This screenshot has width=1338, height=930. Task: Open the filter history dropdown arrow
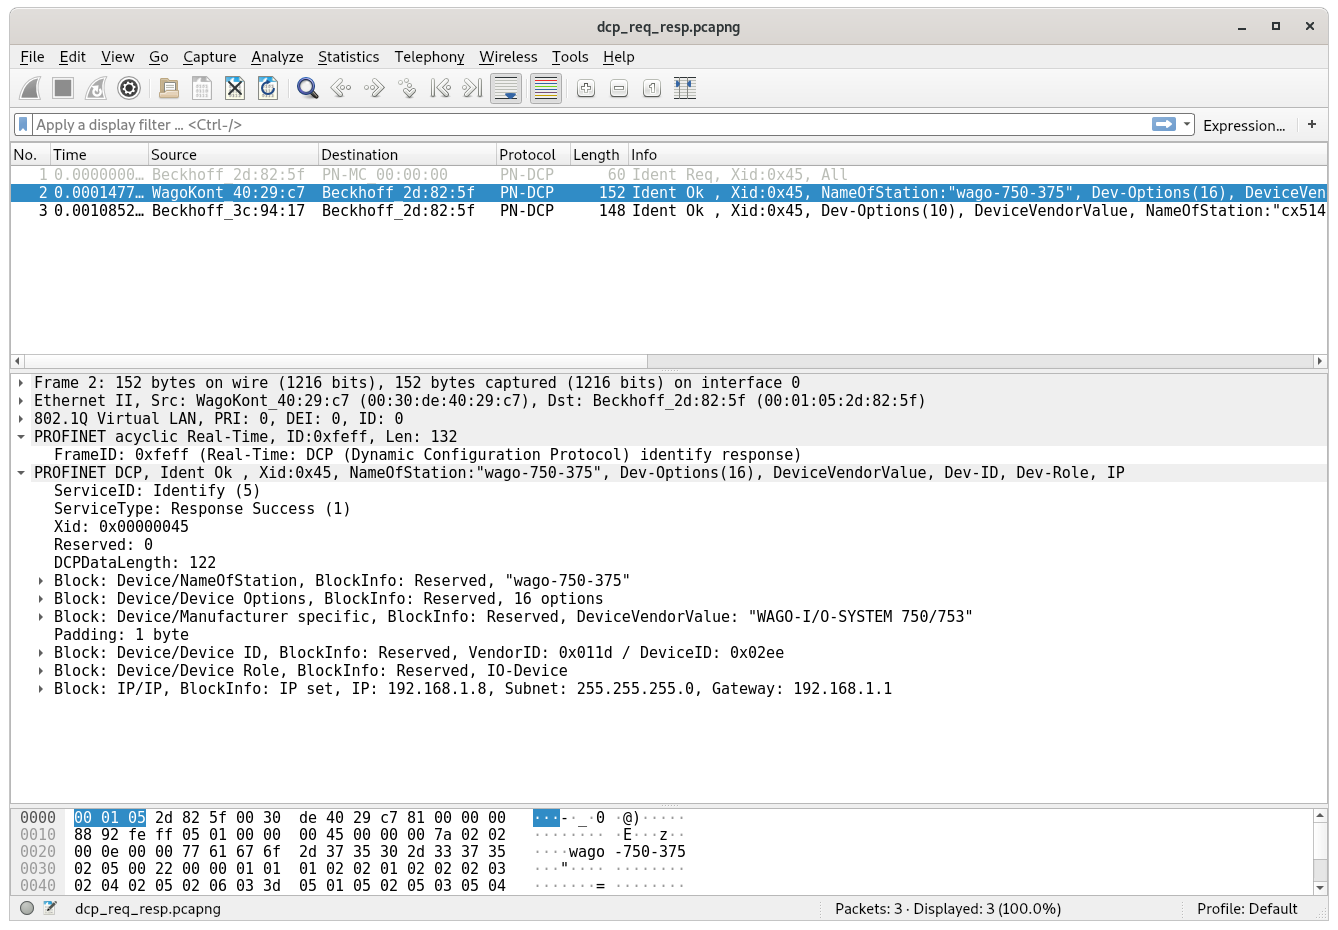[x=1186, y=124]
